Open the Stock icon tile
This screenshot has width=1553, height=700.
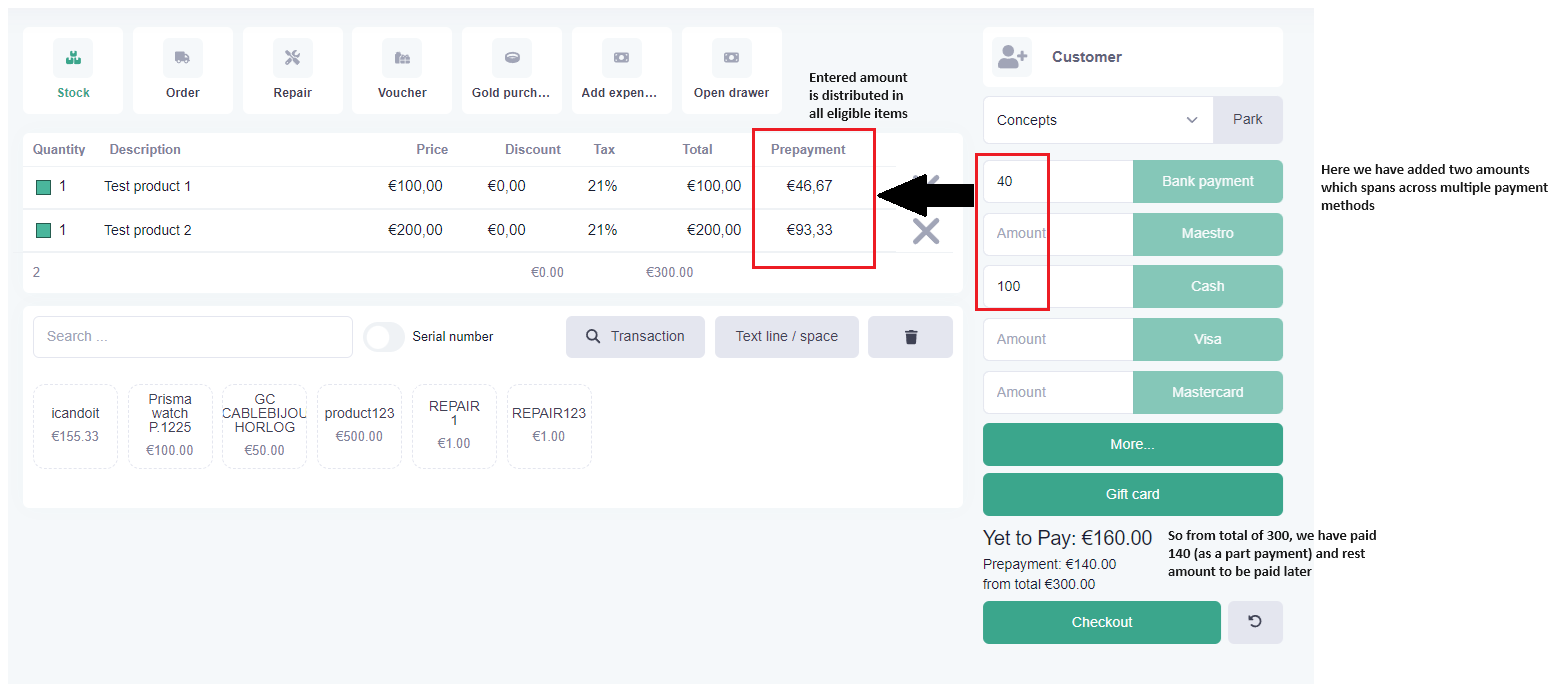coord(73,58)
